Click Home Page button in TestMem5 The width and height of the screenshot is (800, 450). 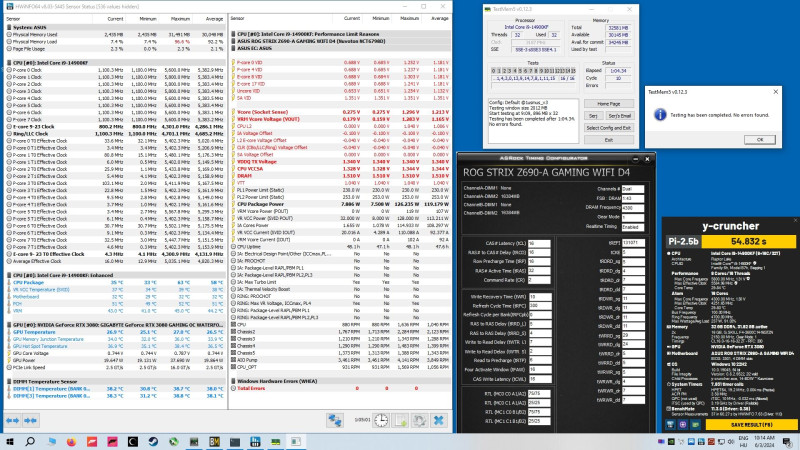coord(609,104)
